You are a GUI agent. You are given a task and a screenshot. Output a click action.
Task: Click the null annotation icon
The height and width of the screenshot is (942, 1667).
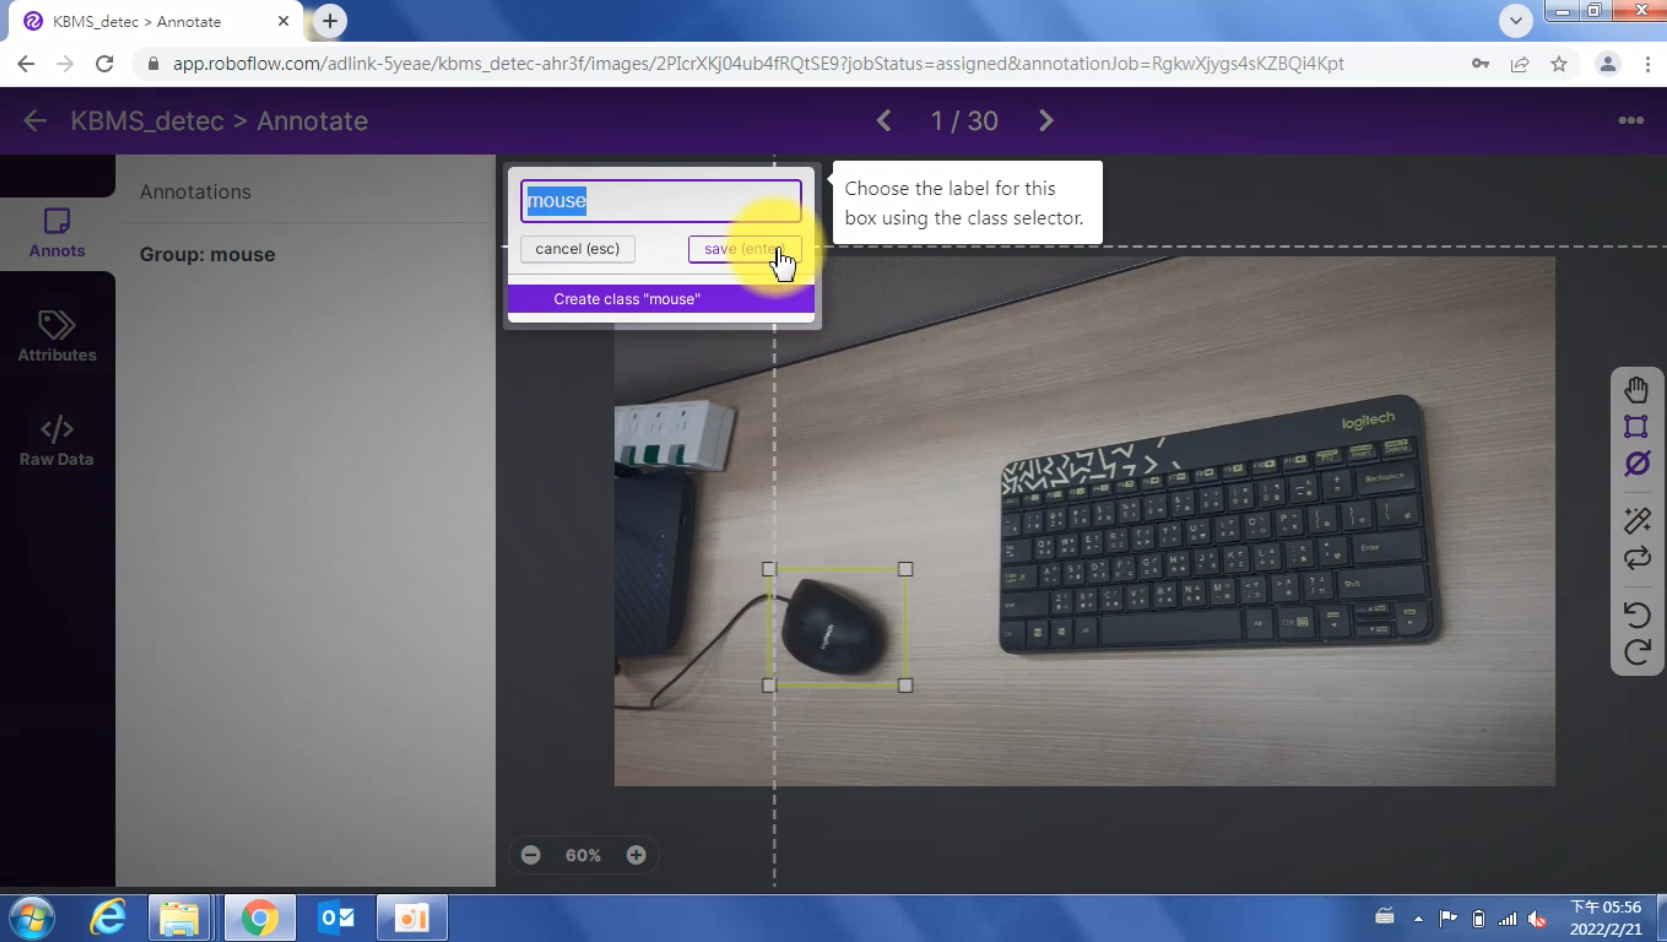1636,464
